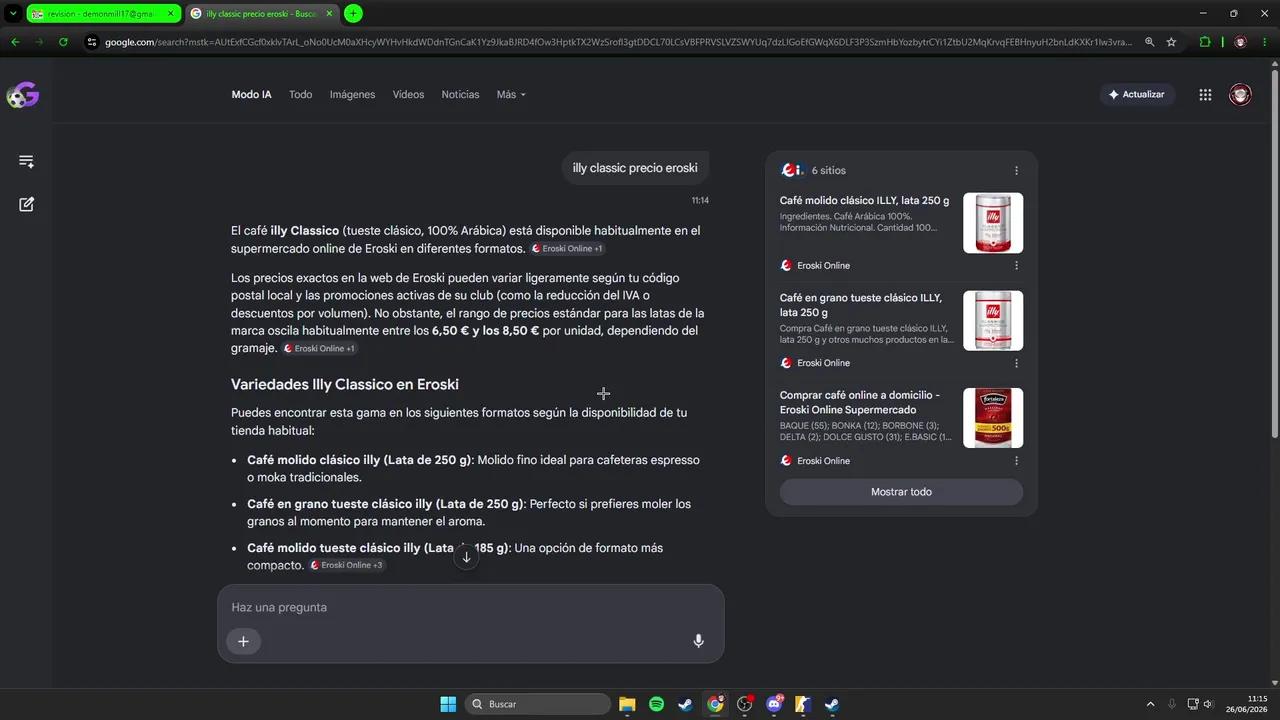Open 'Café en grano tueste clásico ILLY' link
Image resolution: width=1280 pixels, height=720 pixels.
(x=861, y=305)
